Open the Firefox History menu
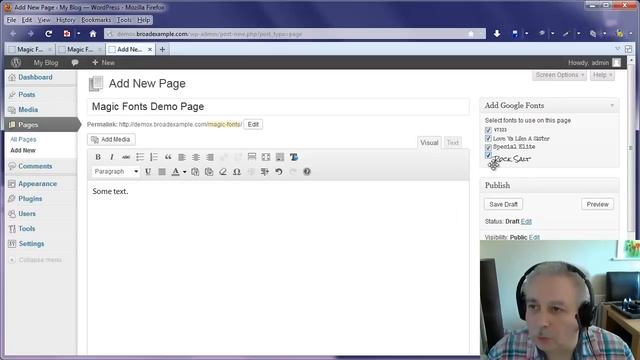640x360 pixels. coord(66,20)
